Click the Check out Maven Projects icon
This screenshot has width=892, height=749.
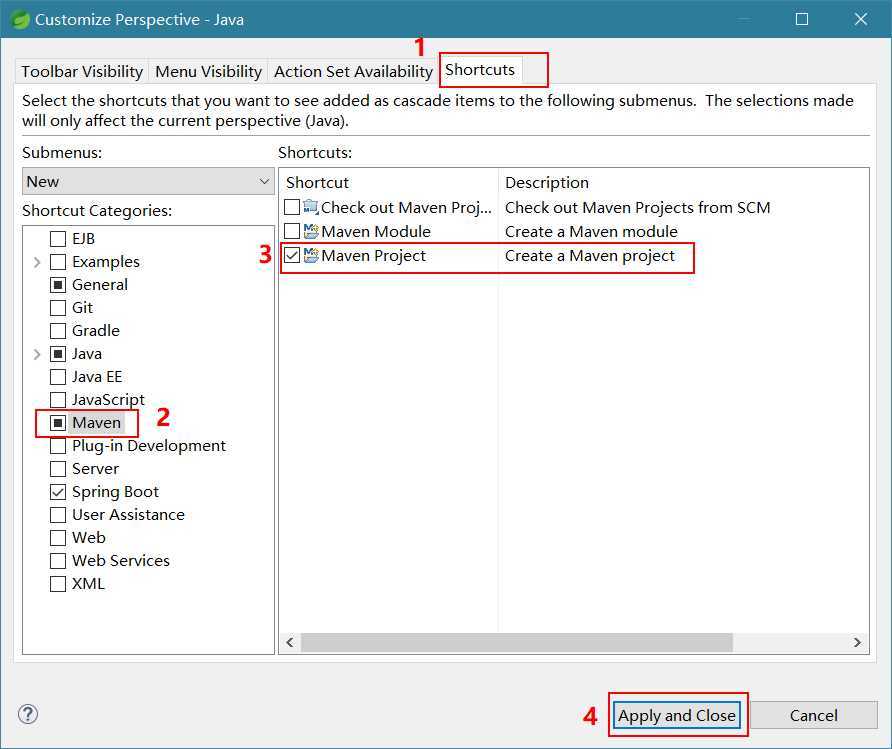pyautogui.click(x=311, y=207)
